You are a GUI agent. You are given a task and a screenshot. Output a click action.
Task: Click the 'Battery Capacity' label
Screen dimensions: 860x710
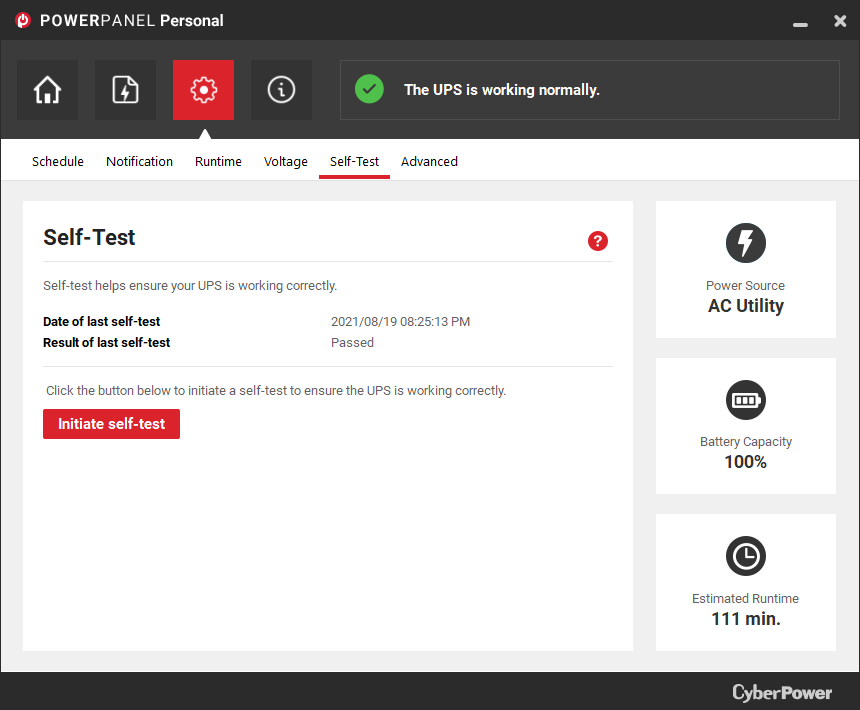pos(746,442)
